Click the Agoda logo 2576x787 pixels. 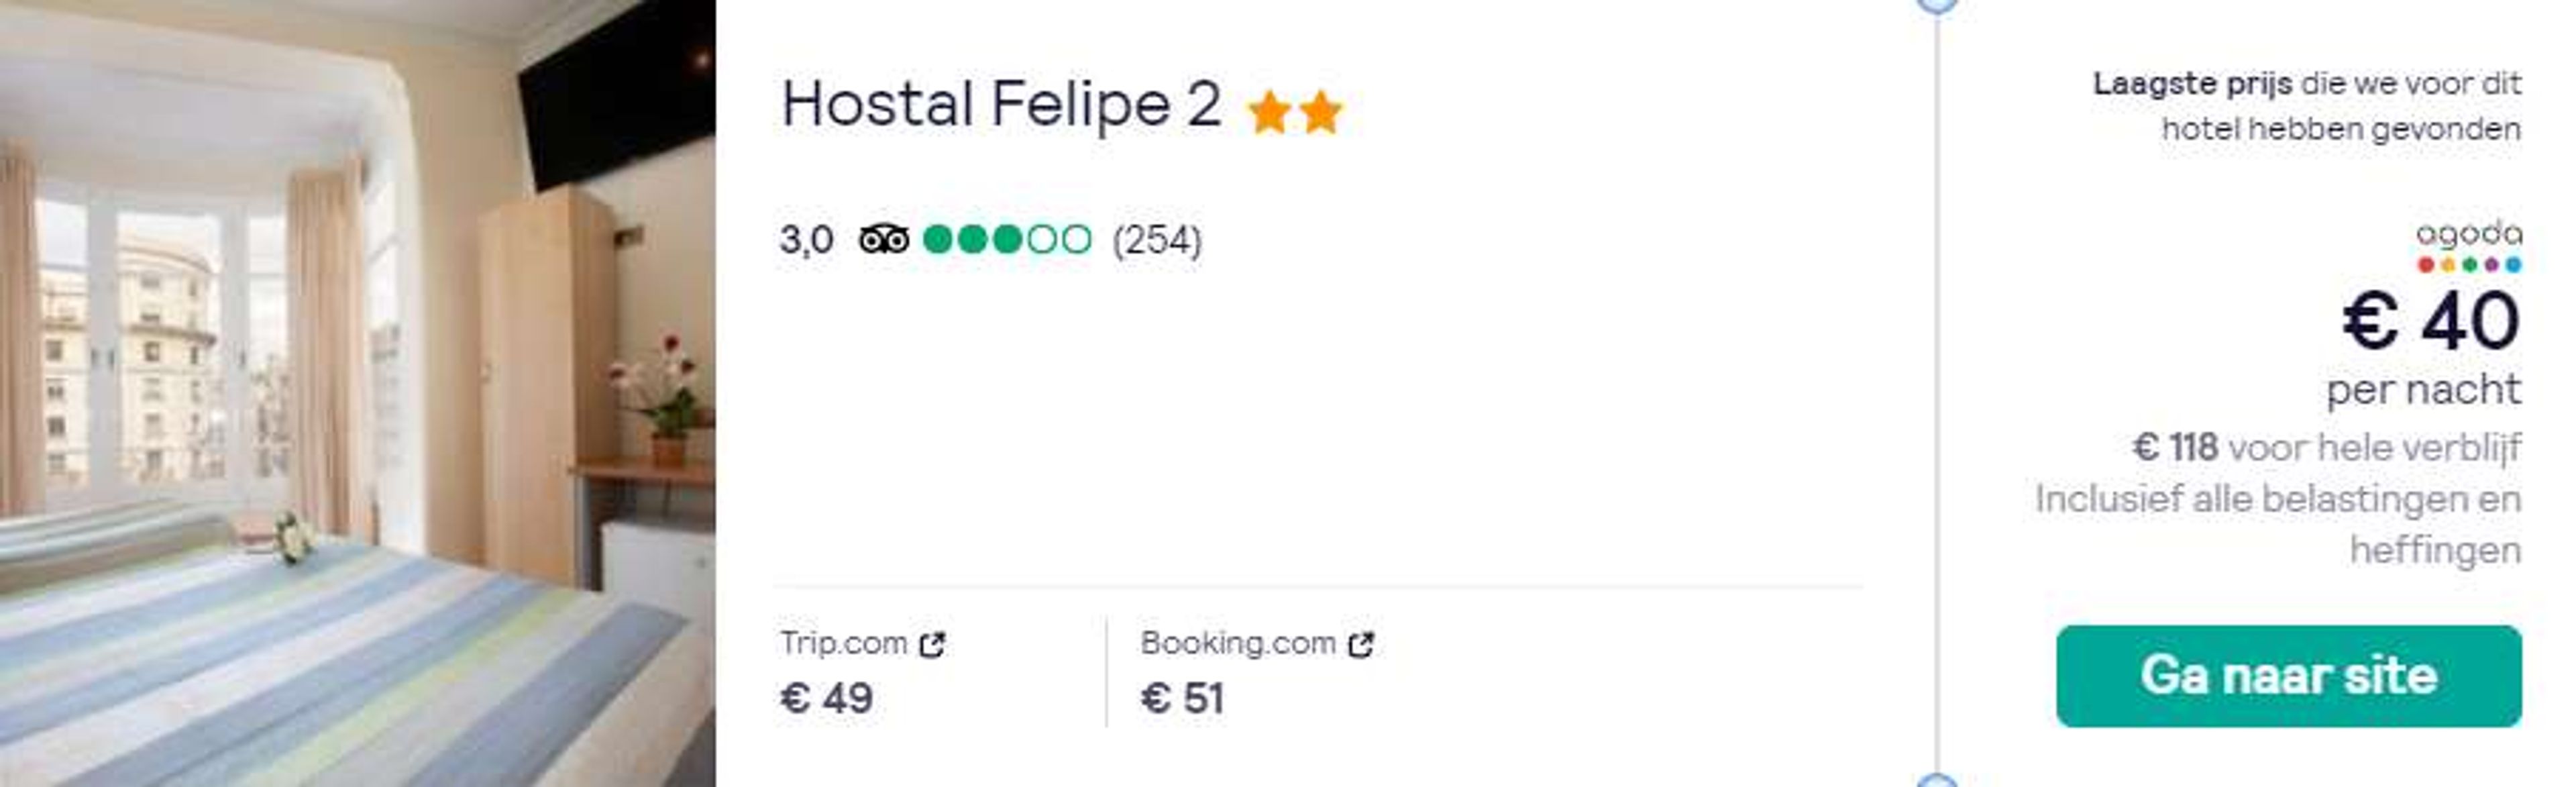click(2469, 246)
